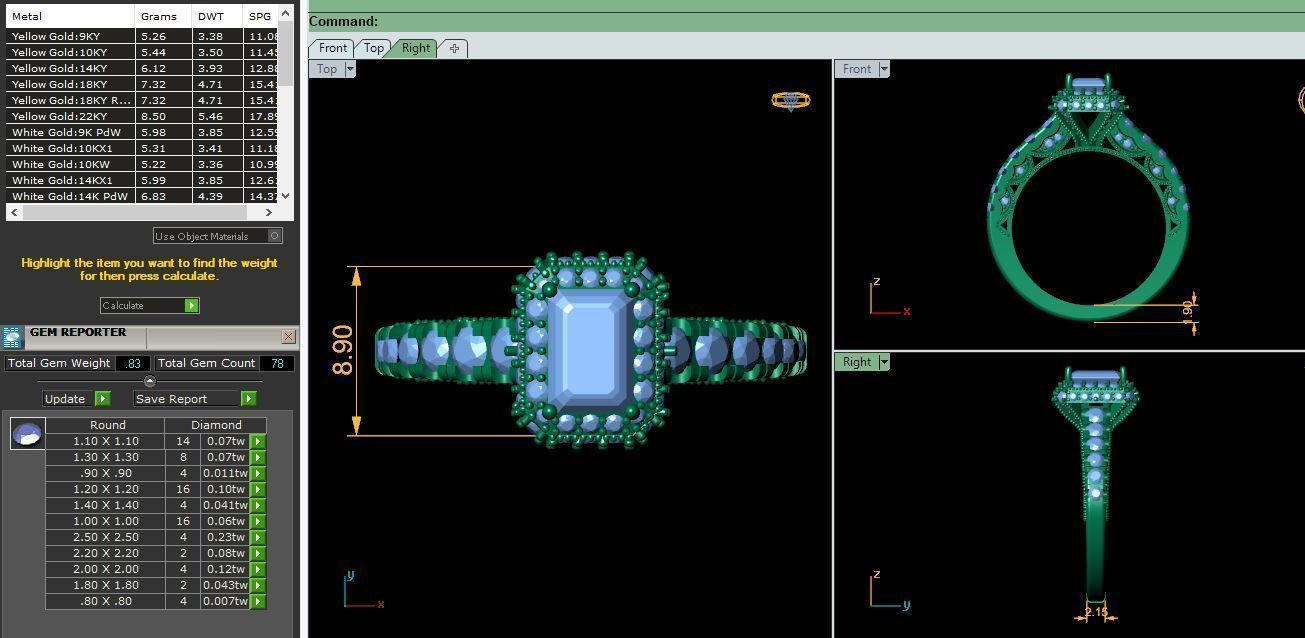The height and width of the screenshot is (638, 1305).
Task: Add a new viewport tab with plus icon
Action: (454, 48)
